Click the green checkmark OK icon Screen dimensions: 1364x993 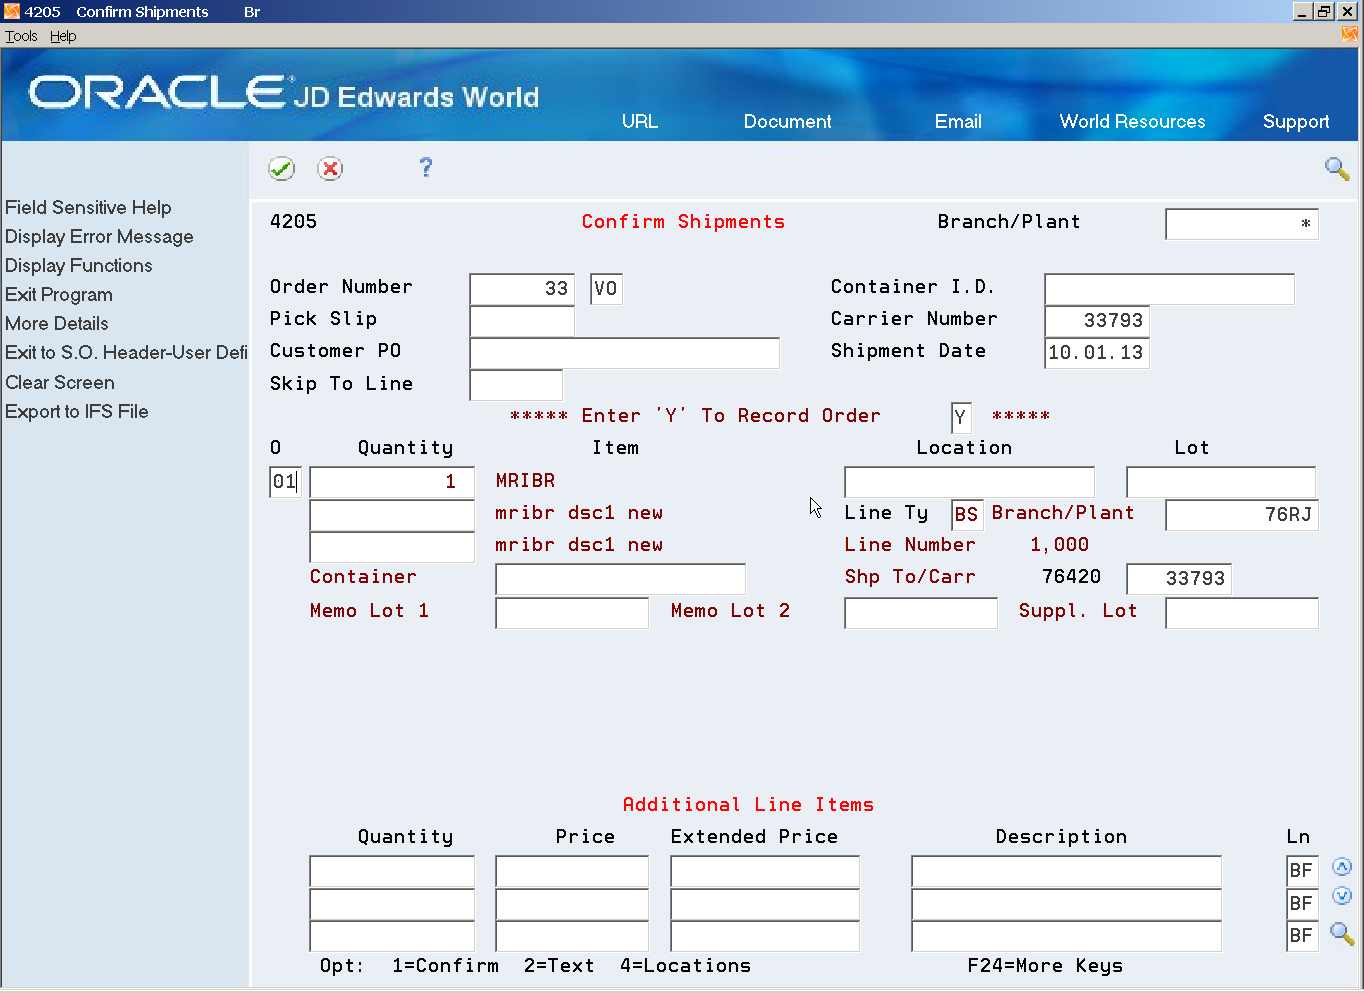pos(282,169)
